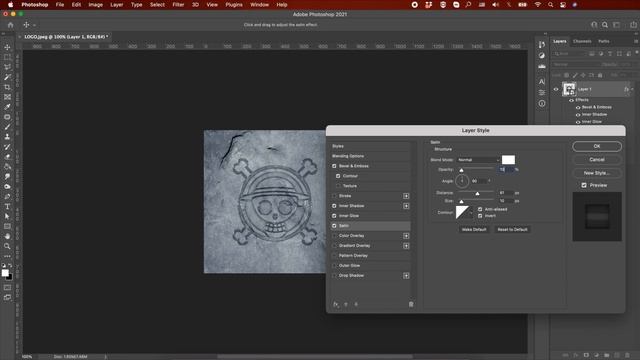Image resolution: width=640 pixels, height=360 pixels.
Task: Select the Lasso tool
Action: point(7,67)
